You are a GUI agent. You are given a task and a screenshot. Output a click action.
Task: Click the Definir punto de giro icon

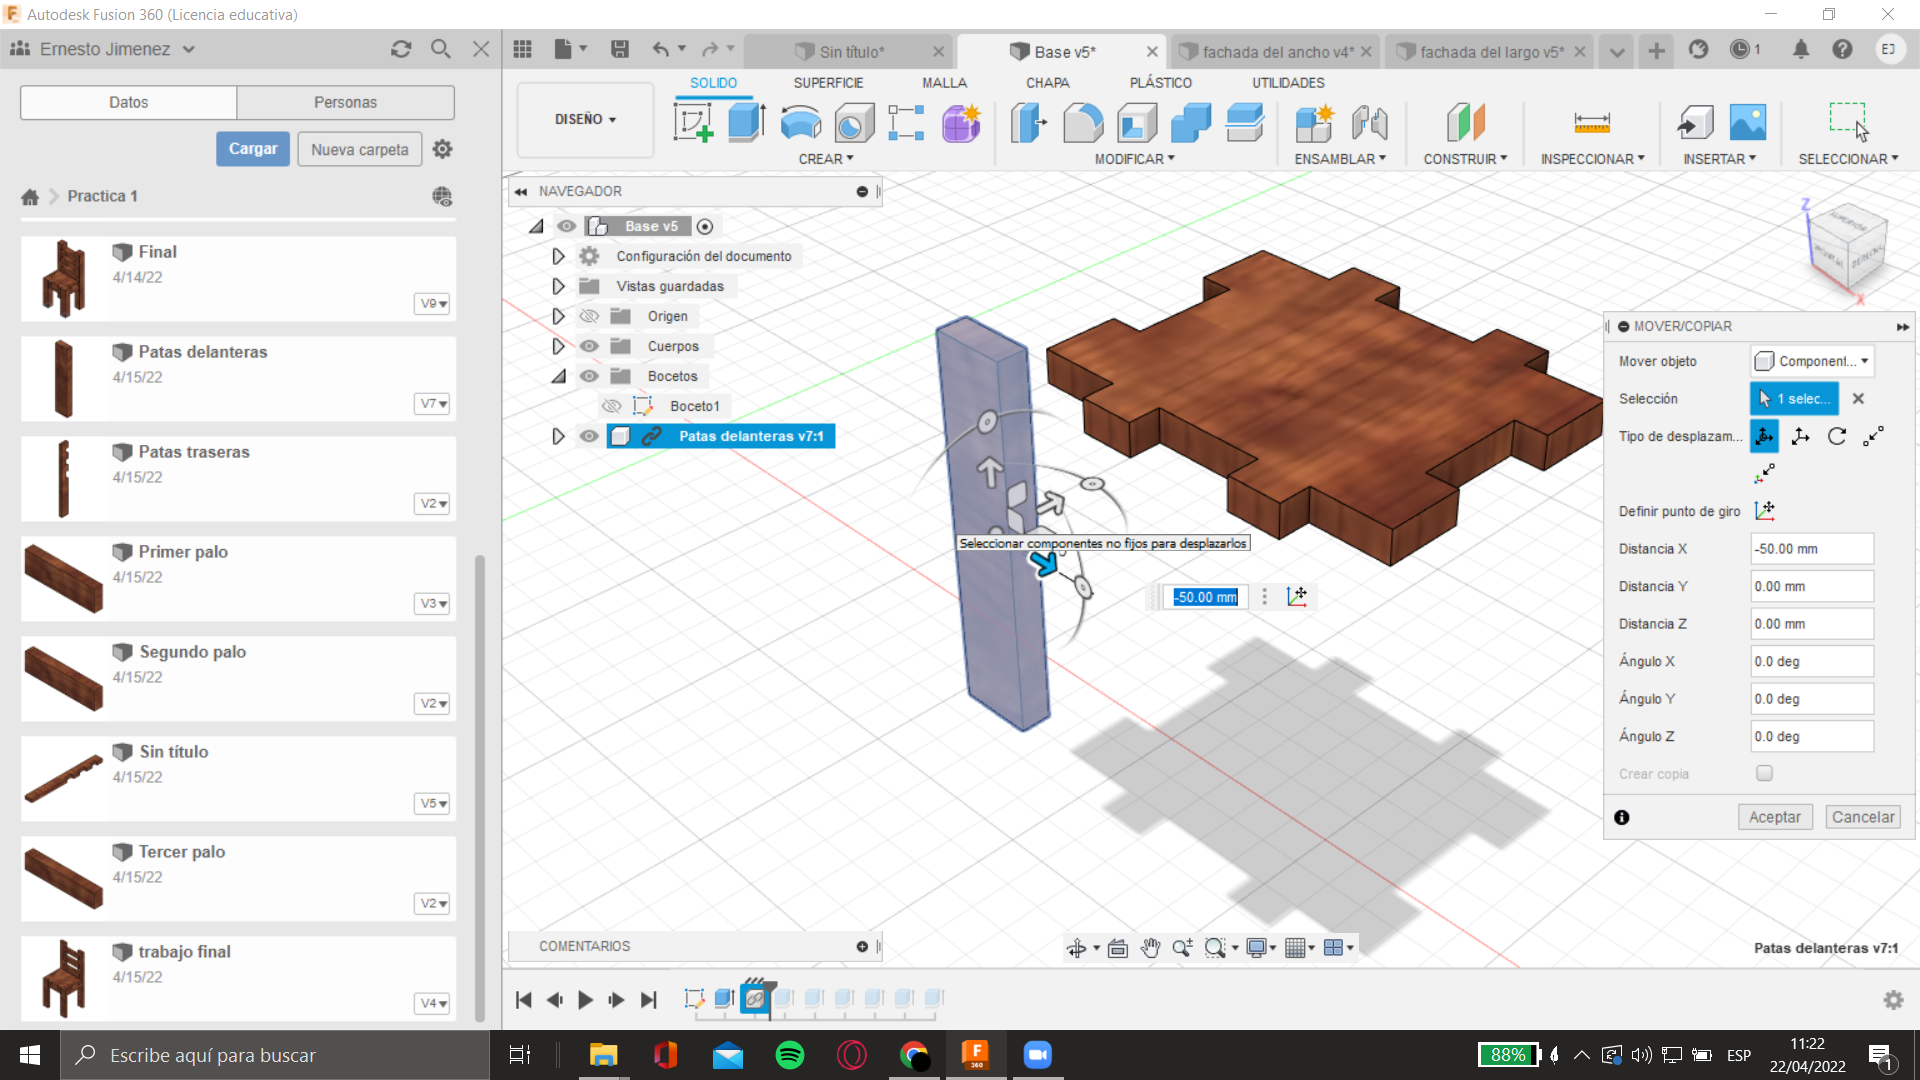pyautogui.click(x=1765, y=511)
